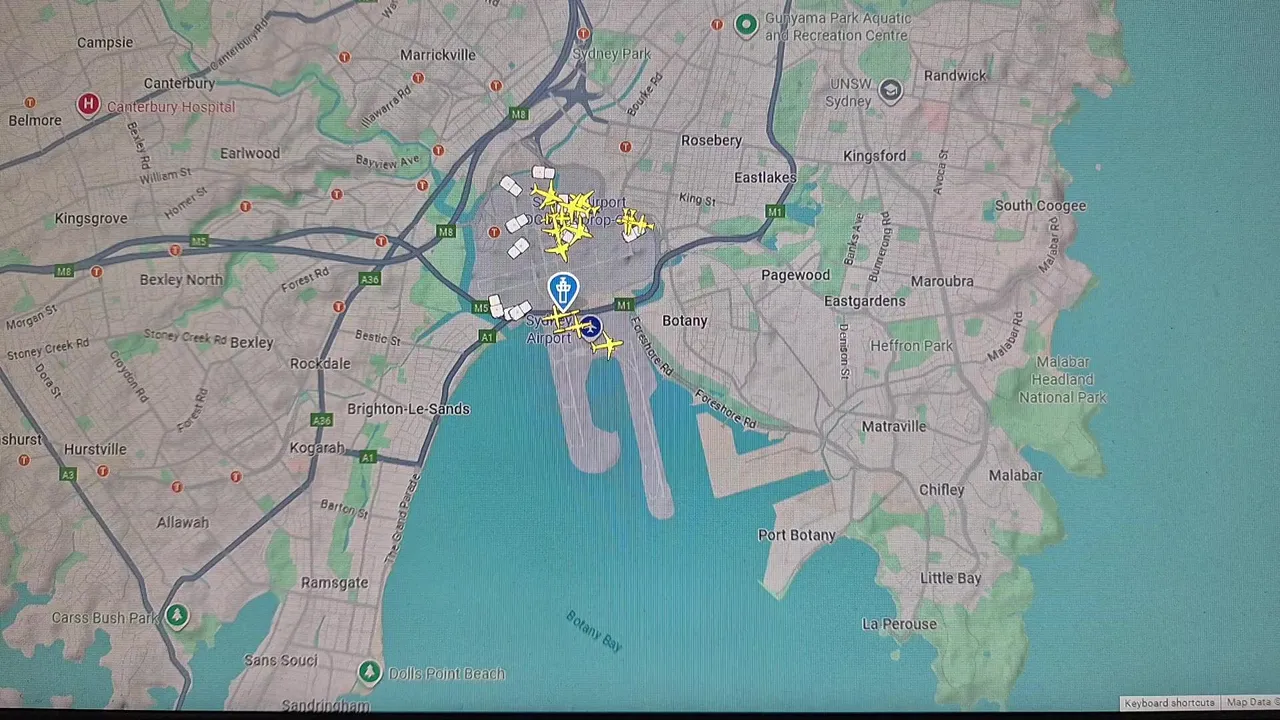Image resolution: width=1280 pixels, height=720 pixels.
Task: Click station marker above Rosebery label
Action: pyautogui.click(x=626, y=147)
